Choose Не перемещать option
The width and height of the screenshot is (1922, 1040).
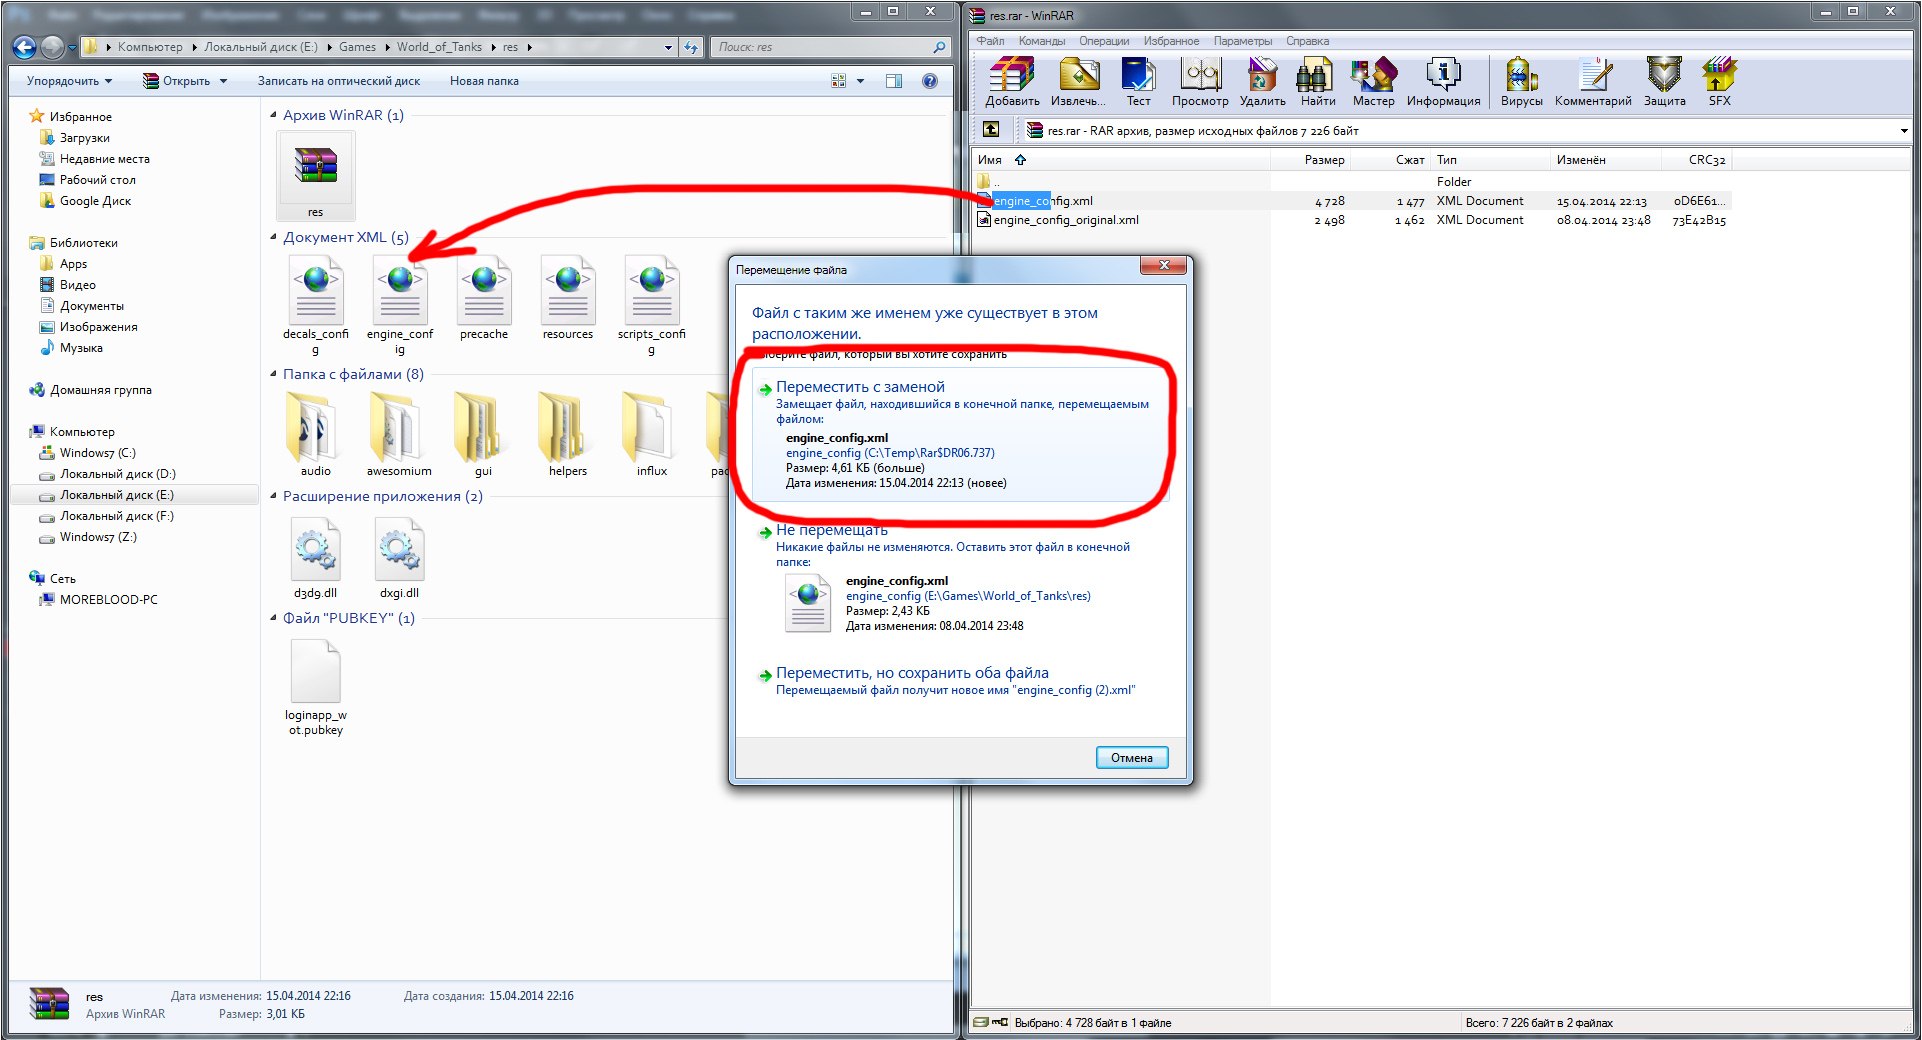pos(960,579)
